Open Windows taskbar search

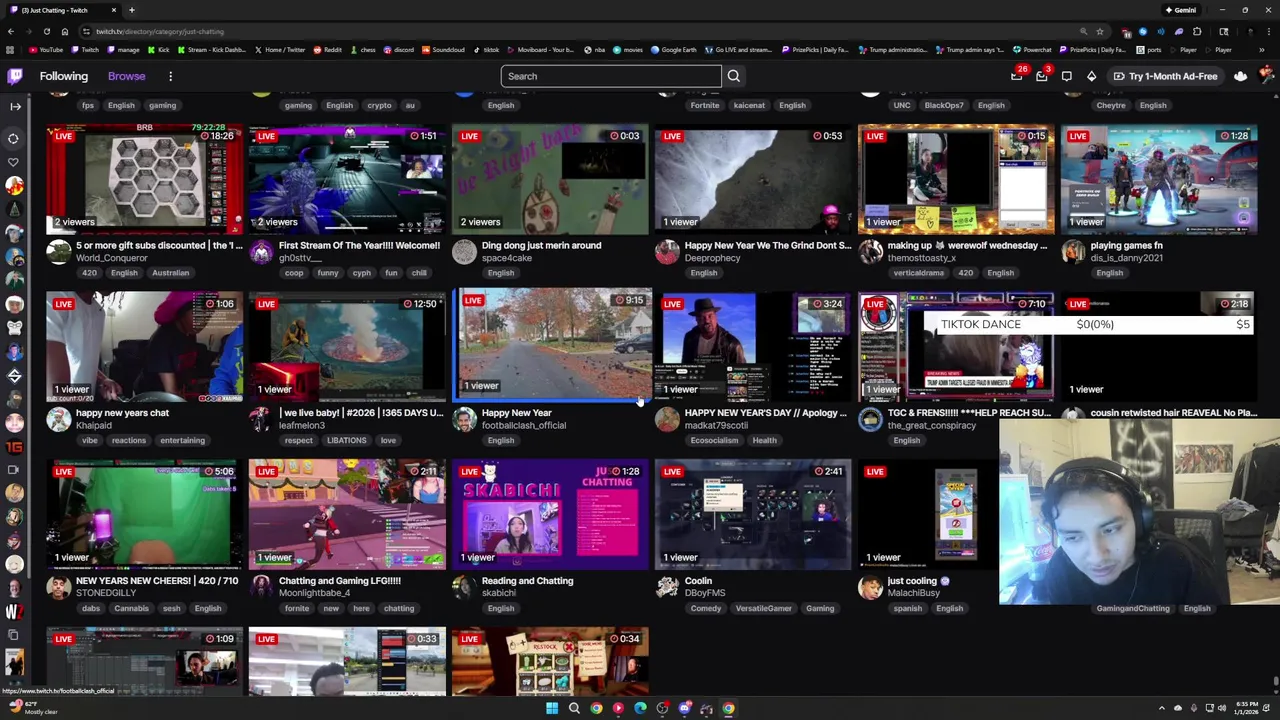tap(574, 708)
